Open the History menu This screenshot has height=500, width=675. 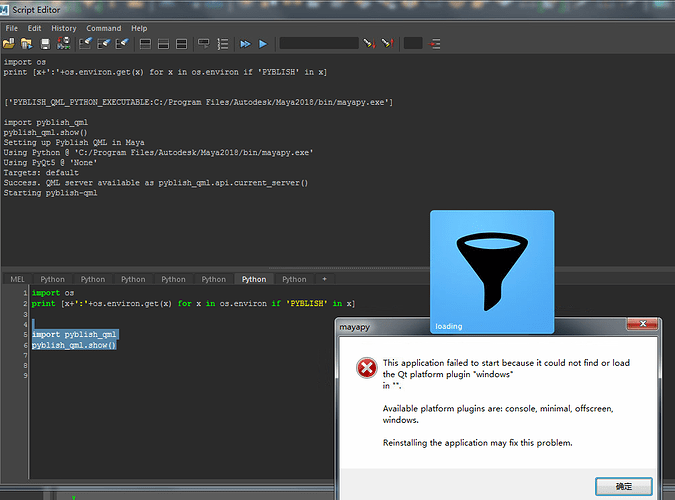(64, 28)
